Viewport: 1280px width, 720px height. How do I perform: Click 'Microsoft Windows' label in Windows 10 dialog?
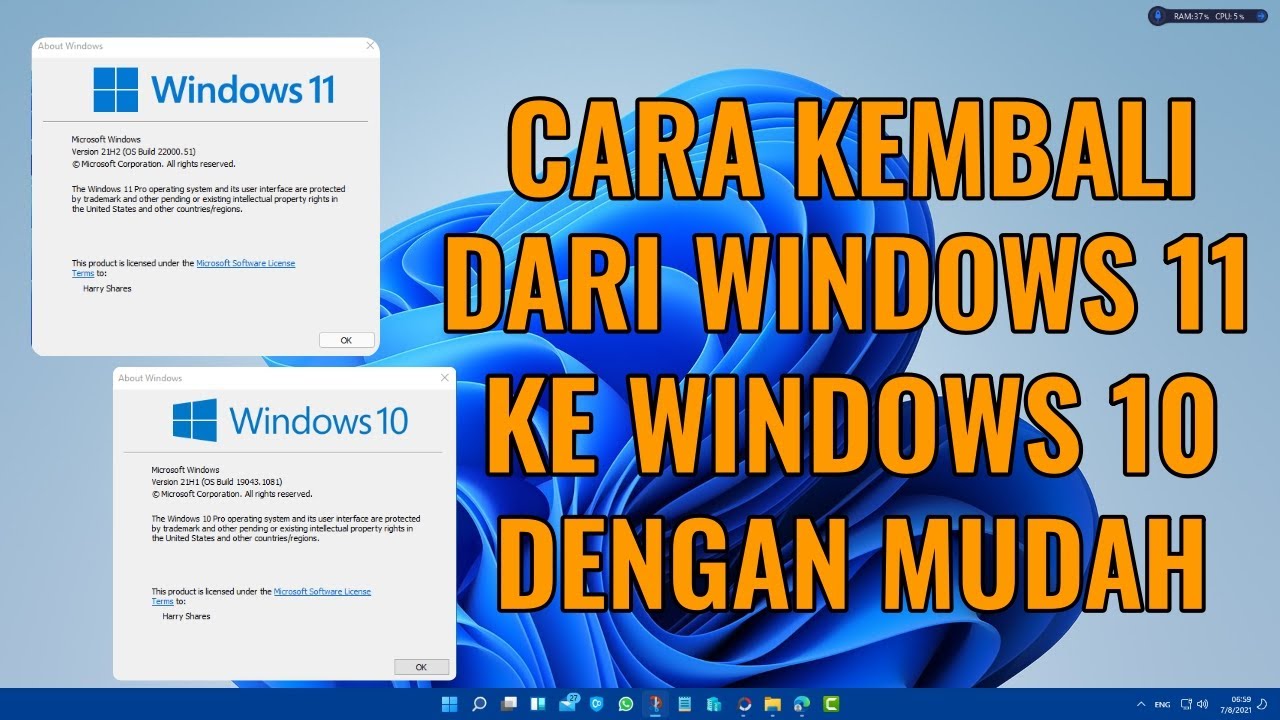pyautogui.click(x=185, y=469)
